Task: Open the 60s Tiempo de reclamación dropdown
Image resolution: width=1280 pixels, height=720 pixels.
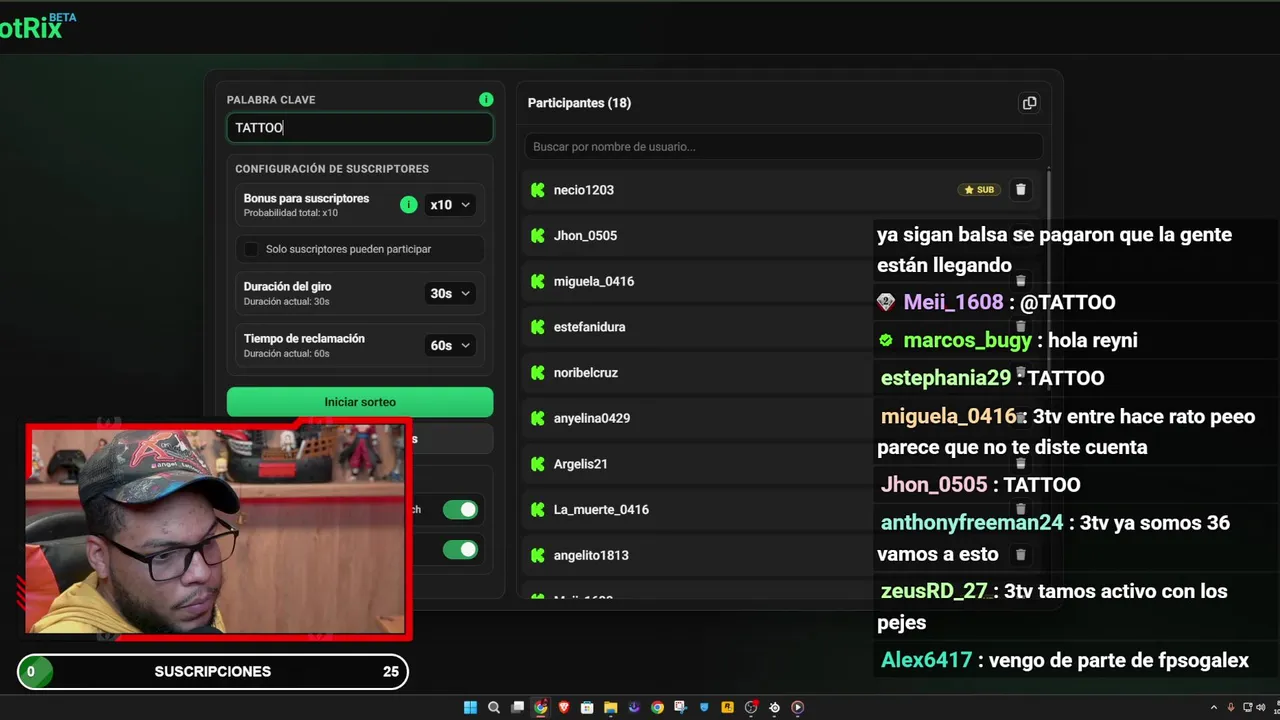Action: click(450, 346)
